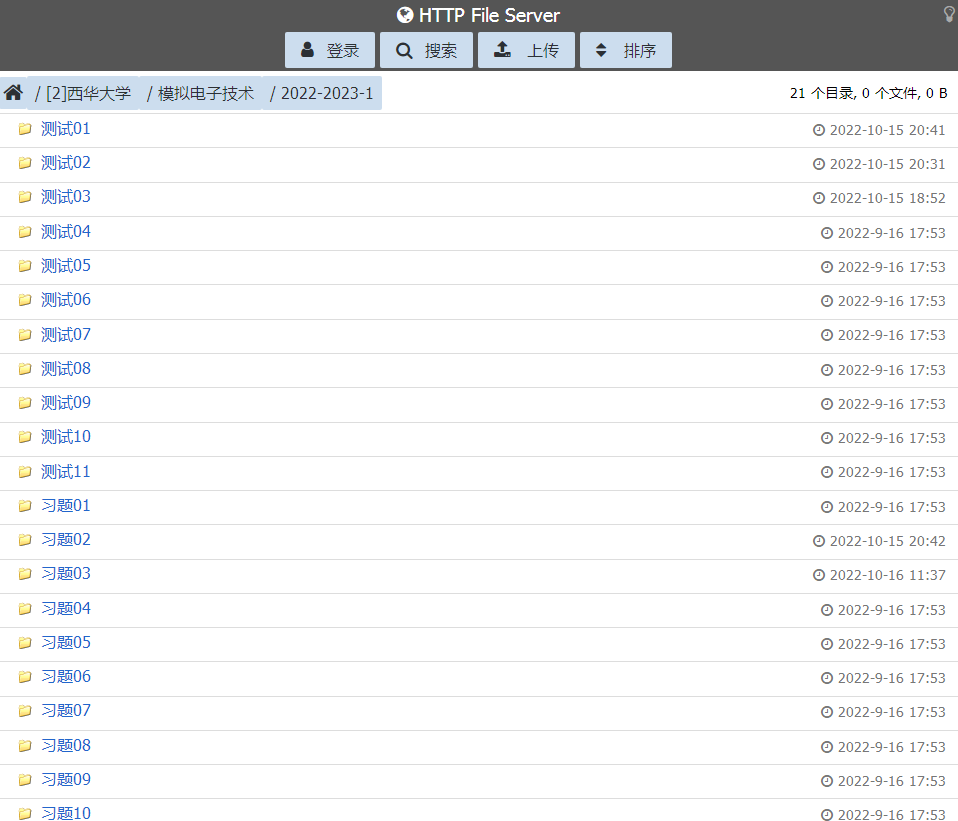Click folder icon for 测试02
The width and height of the screenshot is (958, 821).
25,163
